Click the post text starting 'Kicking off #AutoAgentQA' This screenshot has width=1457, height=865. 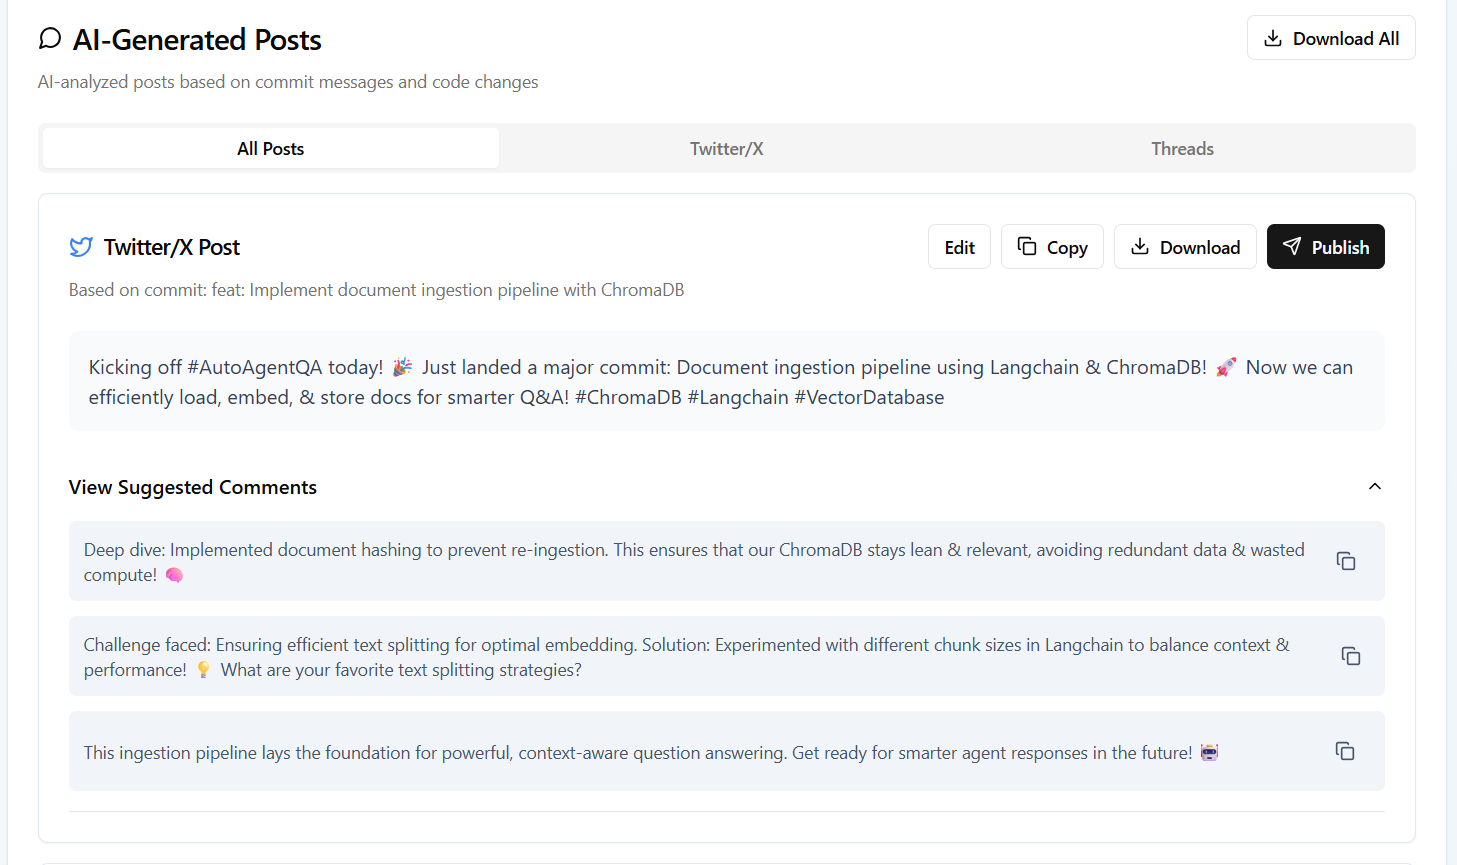(x=721, y=382)
